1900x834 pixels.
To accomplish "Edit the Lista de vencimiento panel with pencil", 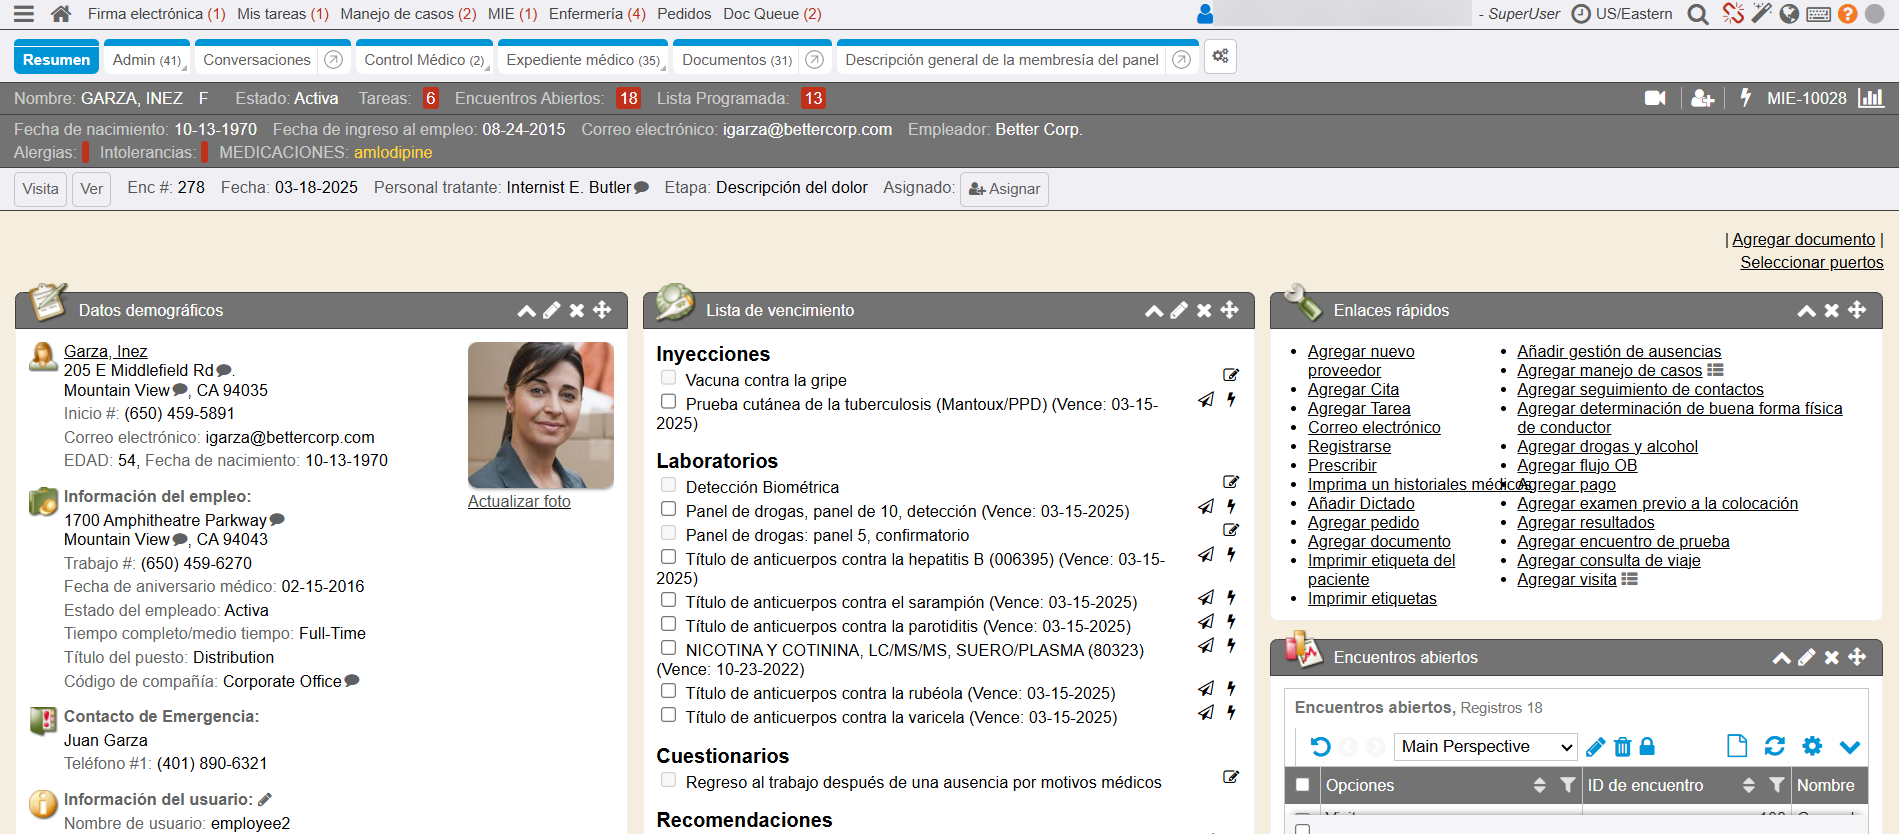I will [x=1179, y=311].
